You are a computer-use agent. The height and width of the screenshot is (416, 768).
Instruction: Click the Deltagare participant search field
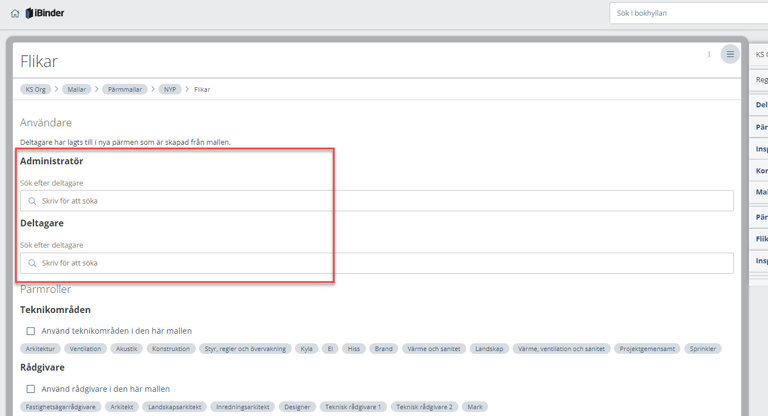pos(380,263)
